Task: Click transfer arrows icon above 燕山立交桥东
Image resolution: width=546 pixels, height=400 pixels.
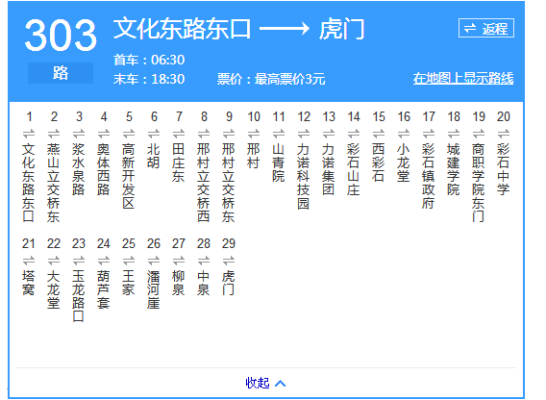Action: (54, 133)
